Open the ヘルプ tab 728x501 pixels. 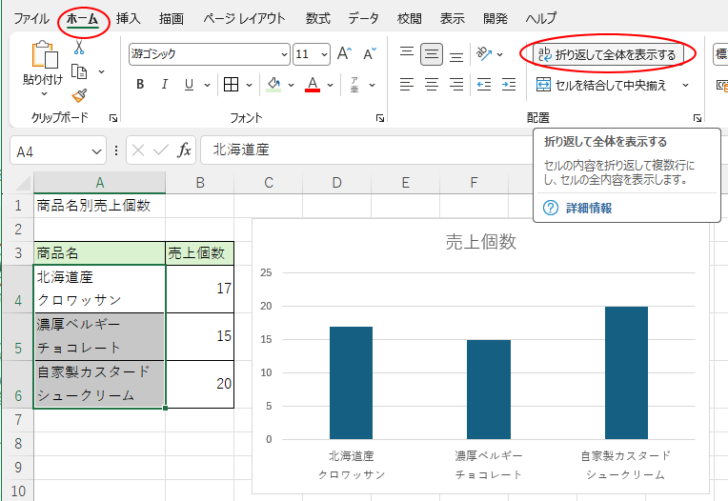tap(541, 19)
